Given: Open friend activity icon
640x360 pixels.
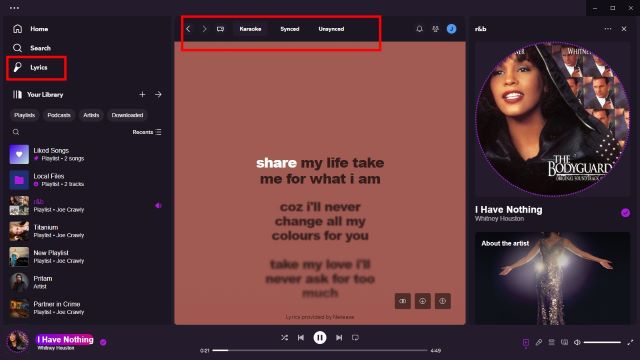Looking at the screenshot, I should coord(436,29).
